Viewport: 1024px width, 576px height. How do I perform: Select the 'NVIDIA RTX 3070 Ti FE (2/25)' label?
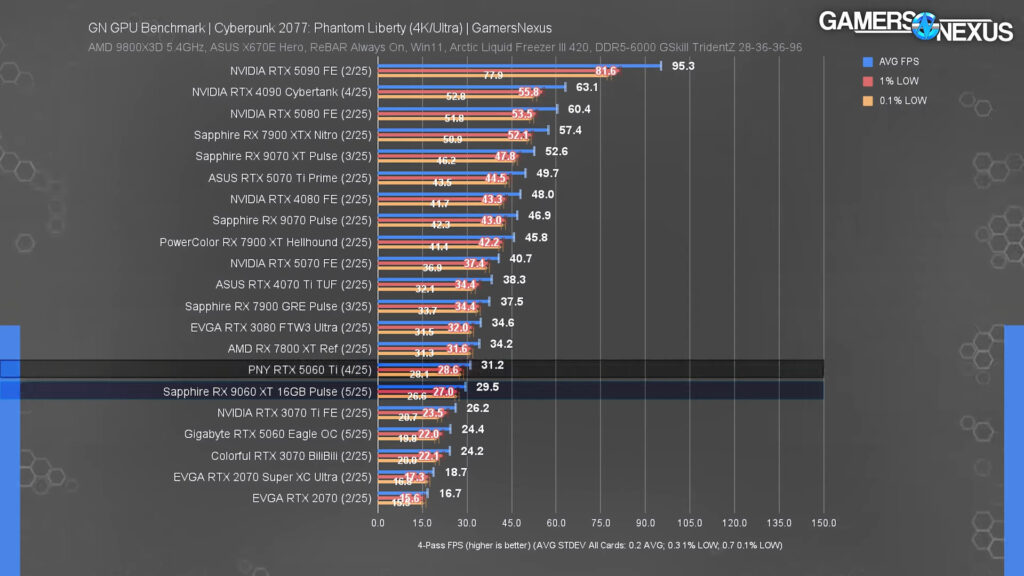[295, 413]
